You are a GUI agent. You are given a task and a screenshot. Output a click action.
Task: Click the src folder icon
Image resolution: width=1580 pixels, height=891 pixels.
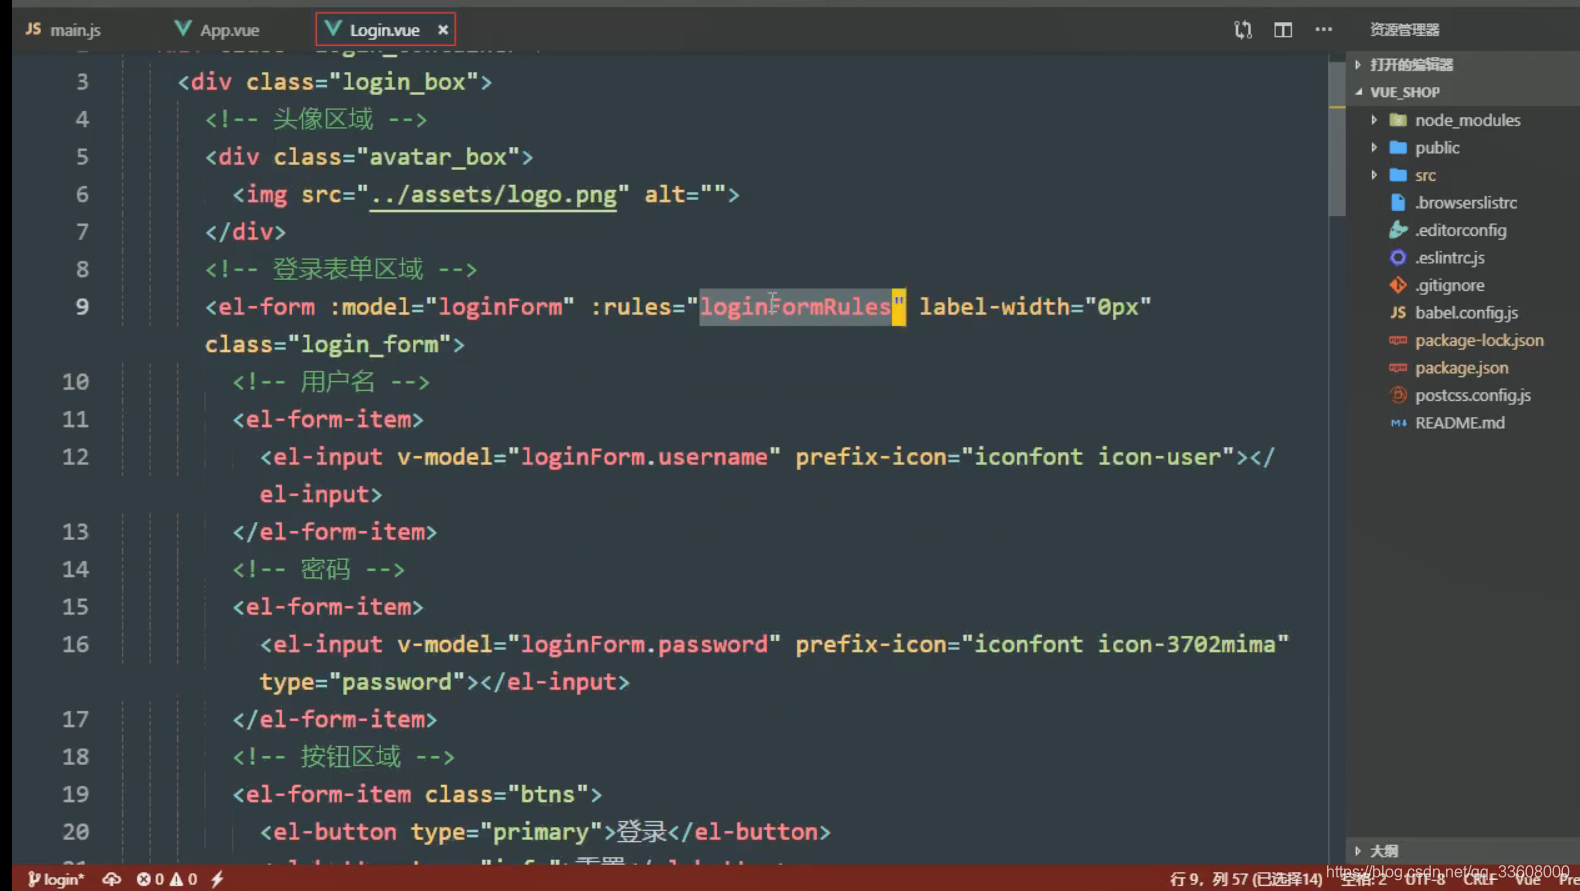pyautogui.click(x=1398, y=175)
